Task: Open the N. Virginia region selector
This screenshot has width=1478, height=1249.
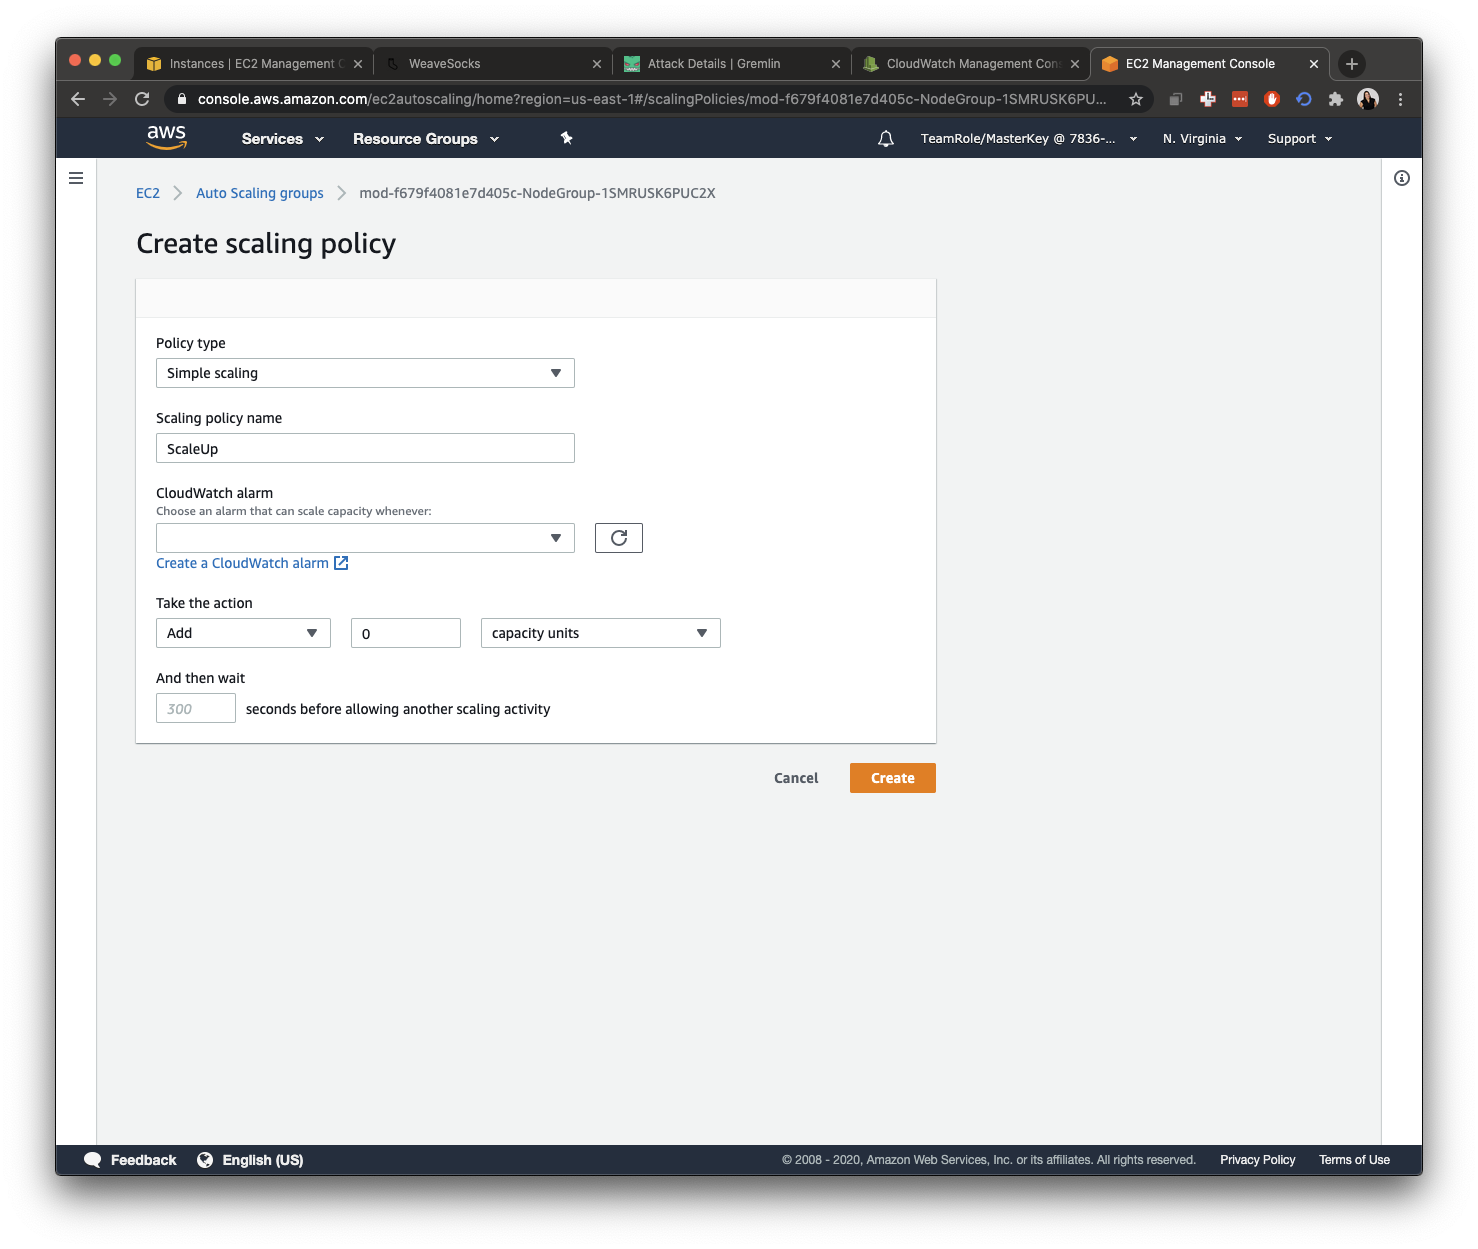Action: pyautogui.click(x=1203, y=139)
